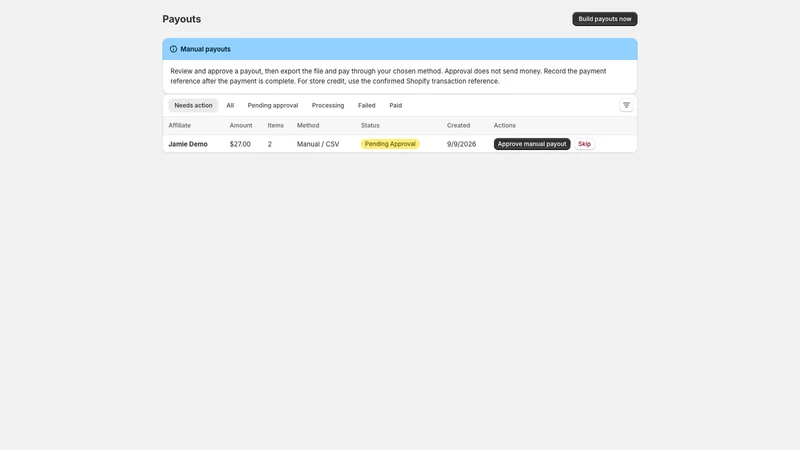
Task: Skip Jamie Demo's payout
Action: 584,144
